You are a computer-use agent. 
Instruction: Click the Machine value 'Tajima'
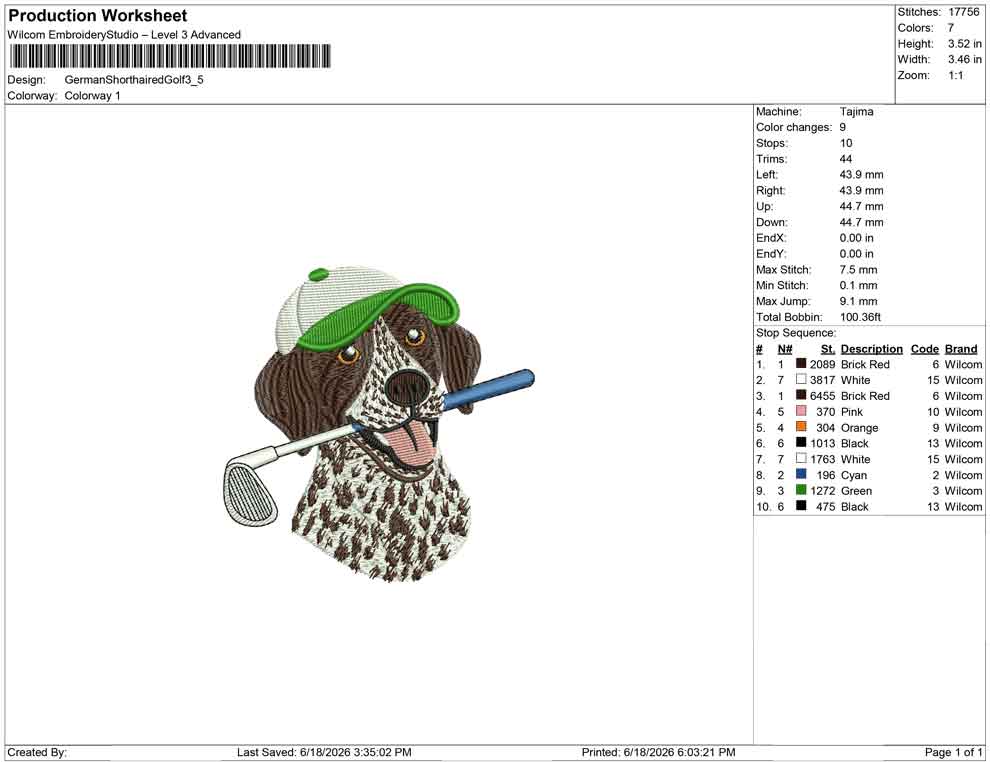pos(857,112)
